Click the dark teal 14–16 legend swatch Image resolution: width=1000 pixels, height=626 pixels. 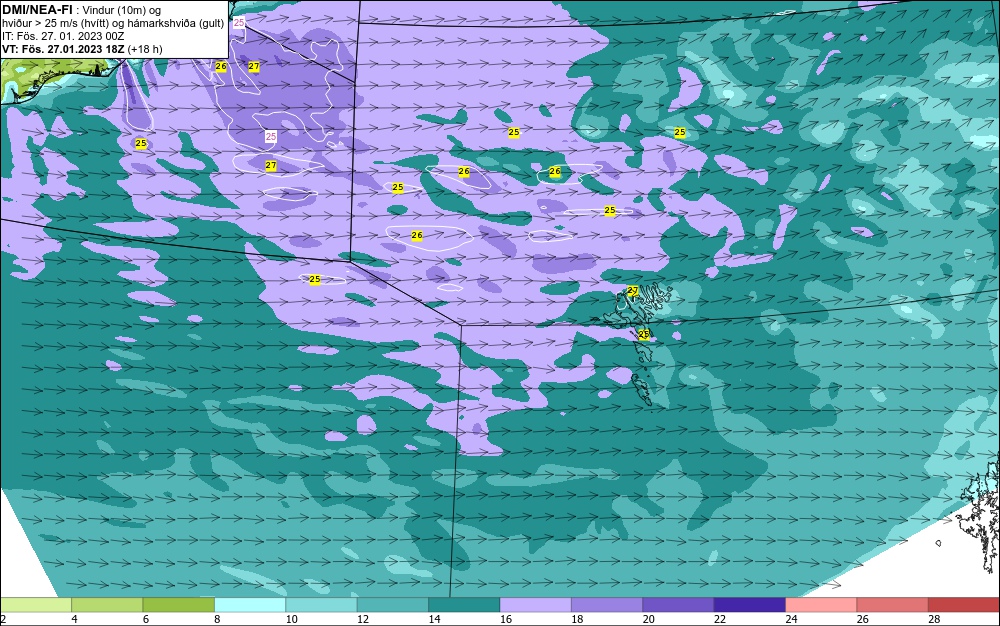tap(464, 605)
